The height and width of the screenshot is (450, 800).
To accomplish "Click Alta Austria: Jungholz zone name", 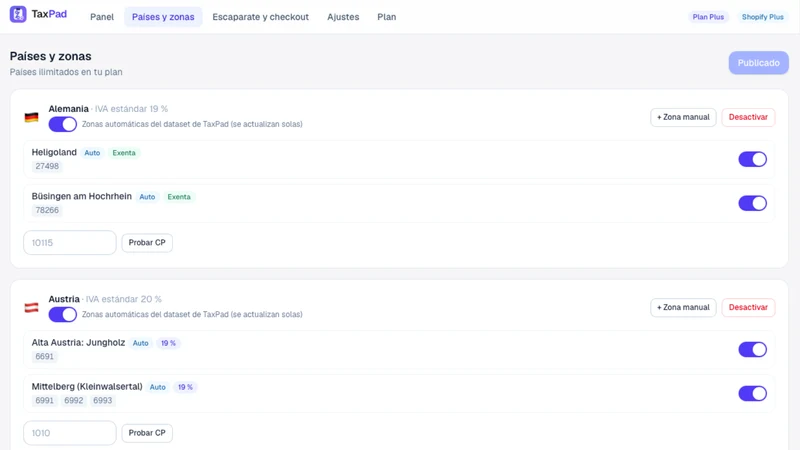I will pyautogui.click(x=78, y=342).
